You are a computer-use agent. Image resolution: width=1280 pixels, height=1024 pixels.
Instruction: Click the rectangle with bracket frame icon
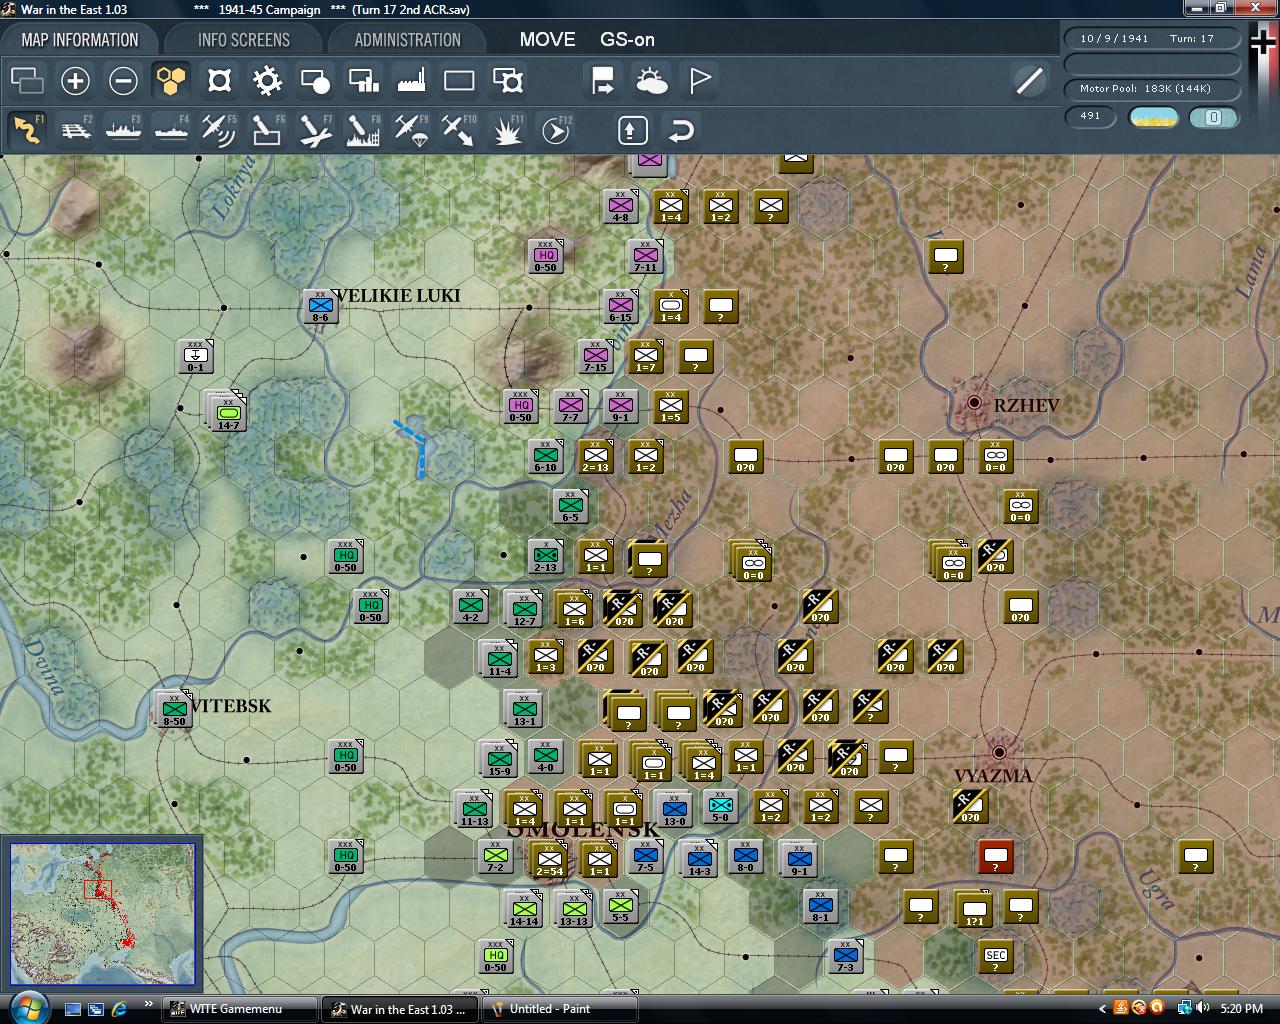coord(507,80)
